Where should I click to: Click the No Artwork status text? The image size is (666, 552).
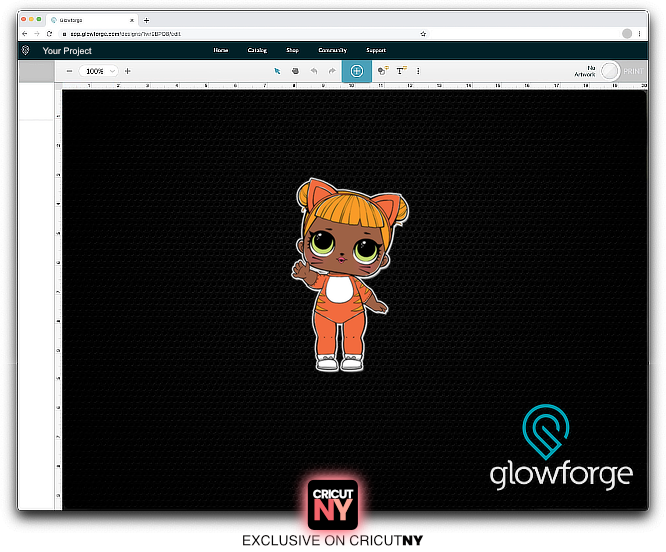pyautogui.click(x=585, y=71)
